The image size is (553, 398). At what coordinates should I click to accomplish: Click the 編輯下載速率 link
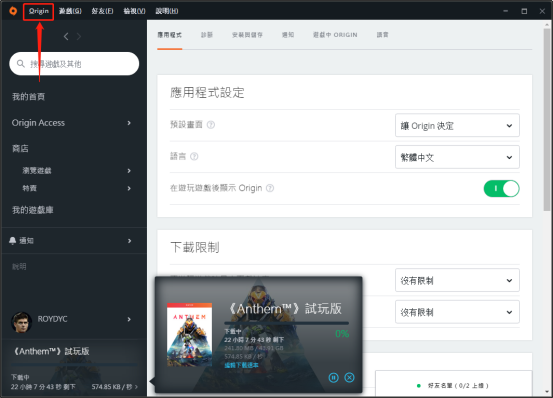pyautogui.click(x=241, y=365)
